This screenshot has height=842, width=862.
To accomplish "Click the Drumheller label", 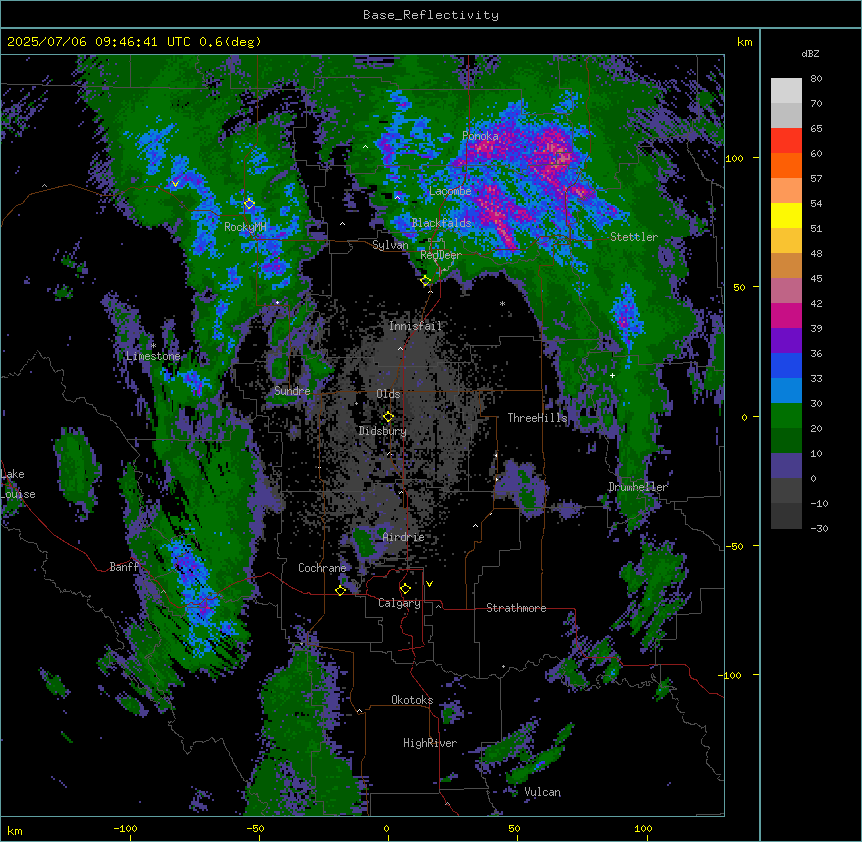I will [638, 487].
